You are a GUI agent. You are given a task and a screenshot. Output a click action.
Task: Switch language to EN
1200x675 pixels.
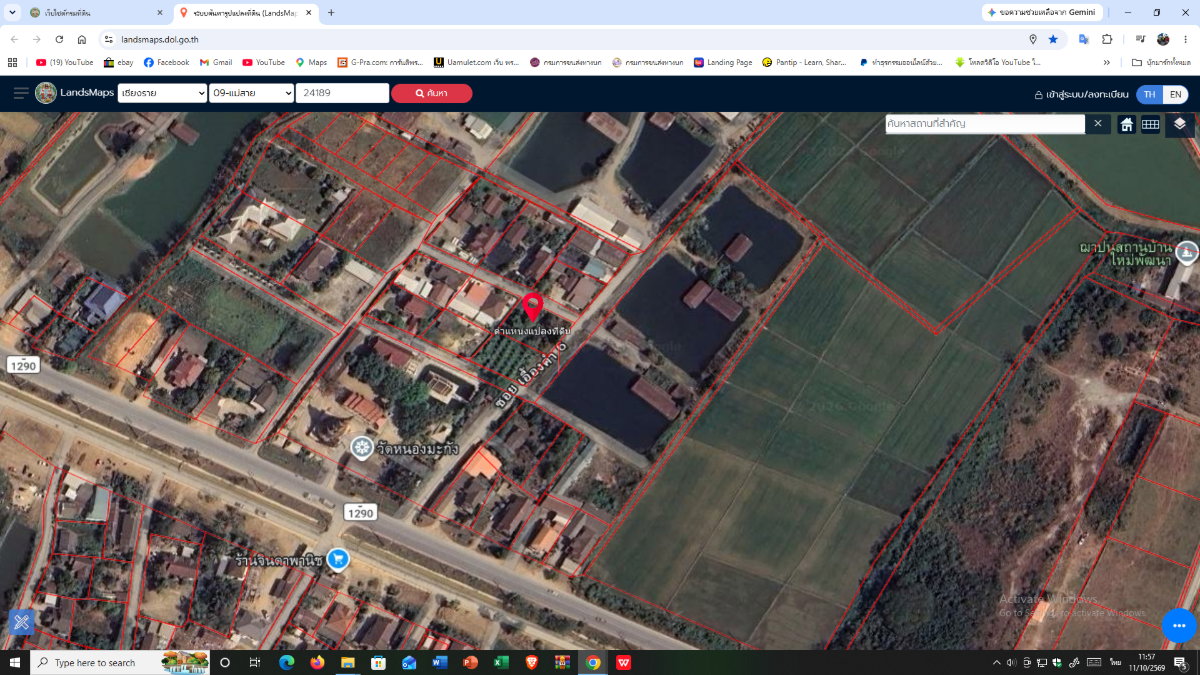[1176, 94]
